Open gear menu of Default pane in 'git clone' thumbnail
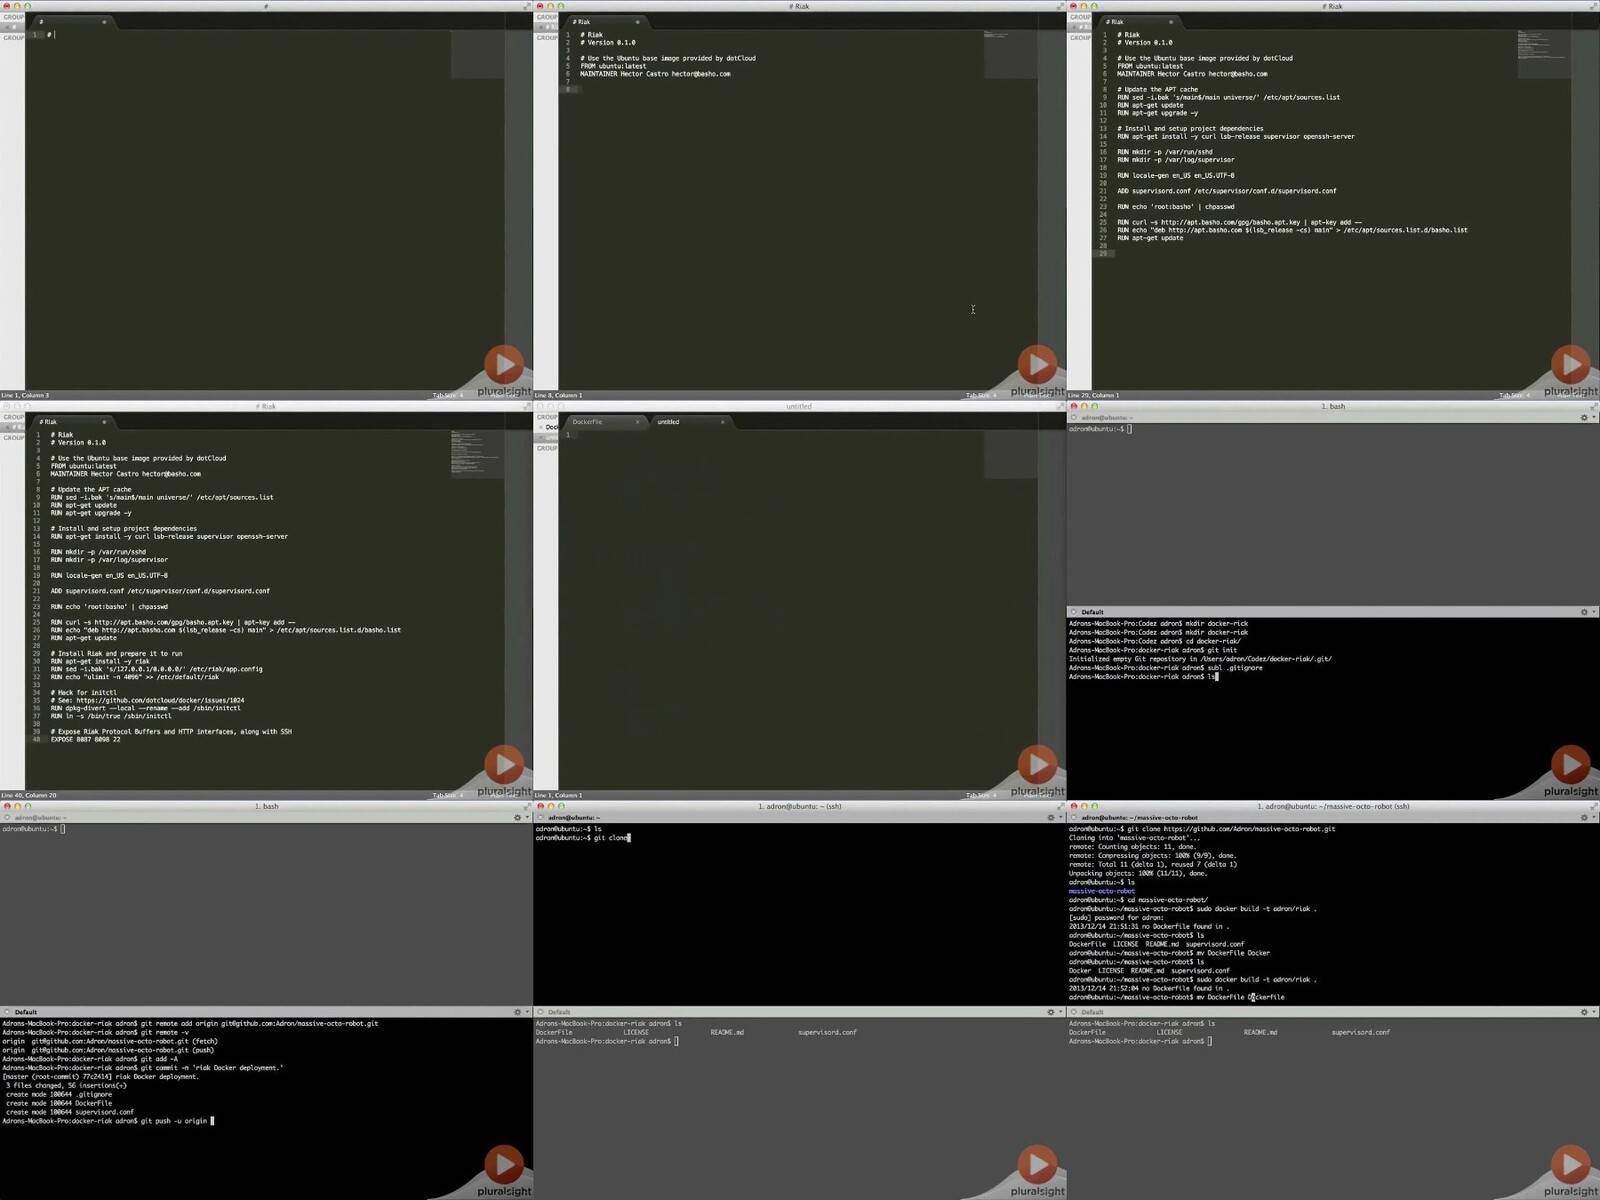This screenshot has height=1200, width=1600. 1050,1012
